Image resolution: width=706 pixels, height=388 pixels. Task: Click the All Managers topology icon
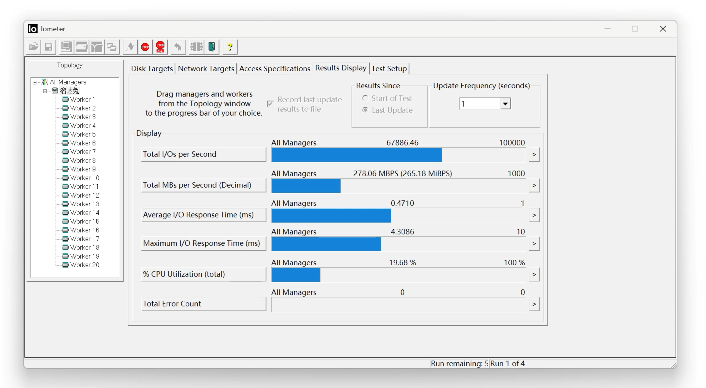(x=45, y=82)
